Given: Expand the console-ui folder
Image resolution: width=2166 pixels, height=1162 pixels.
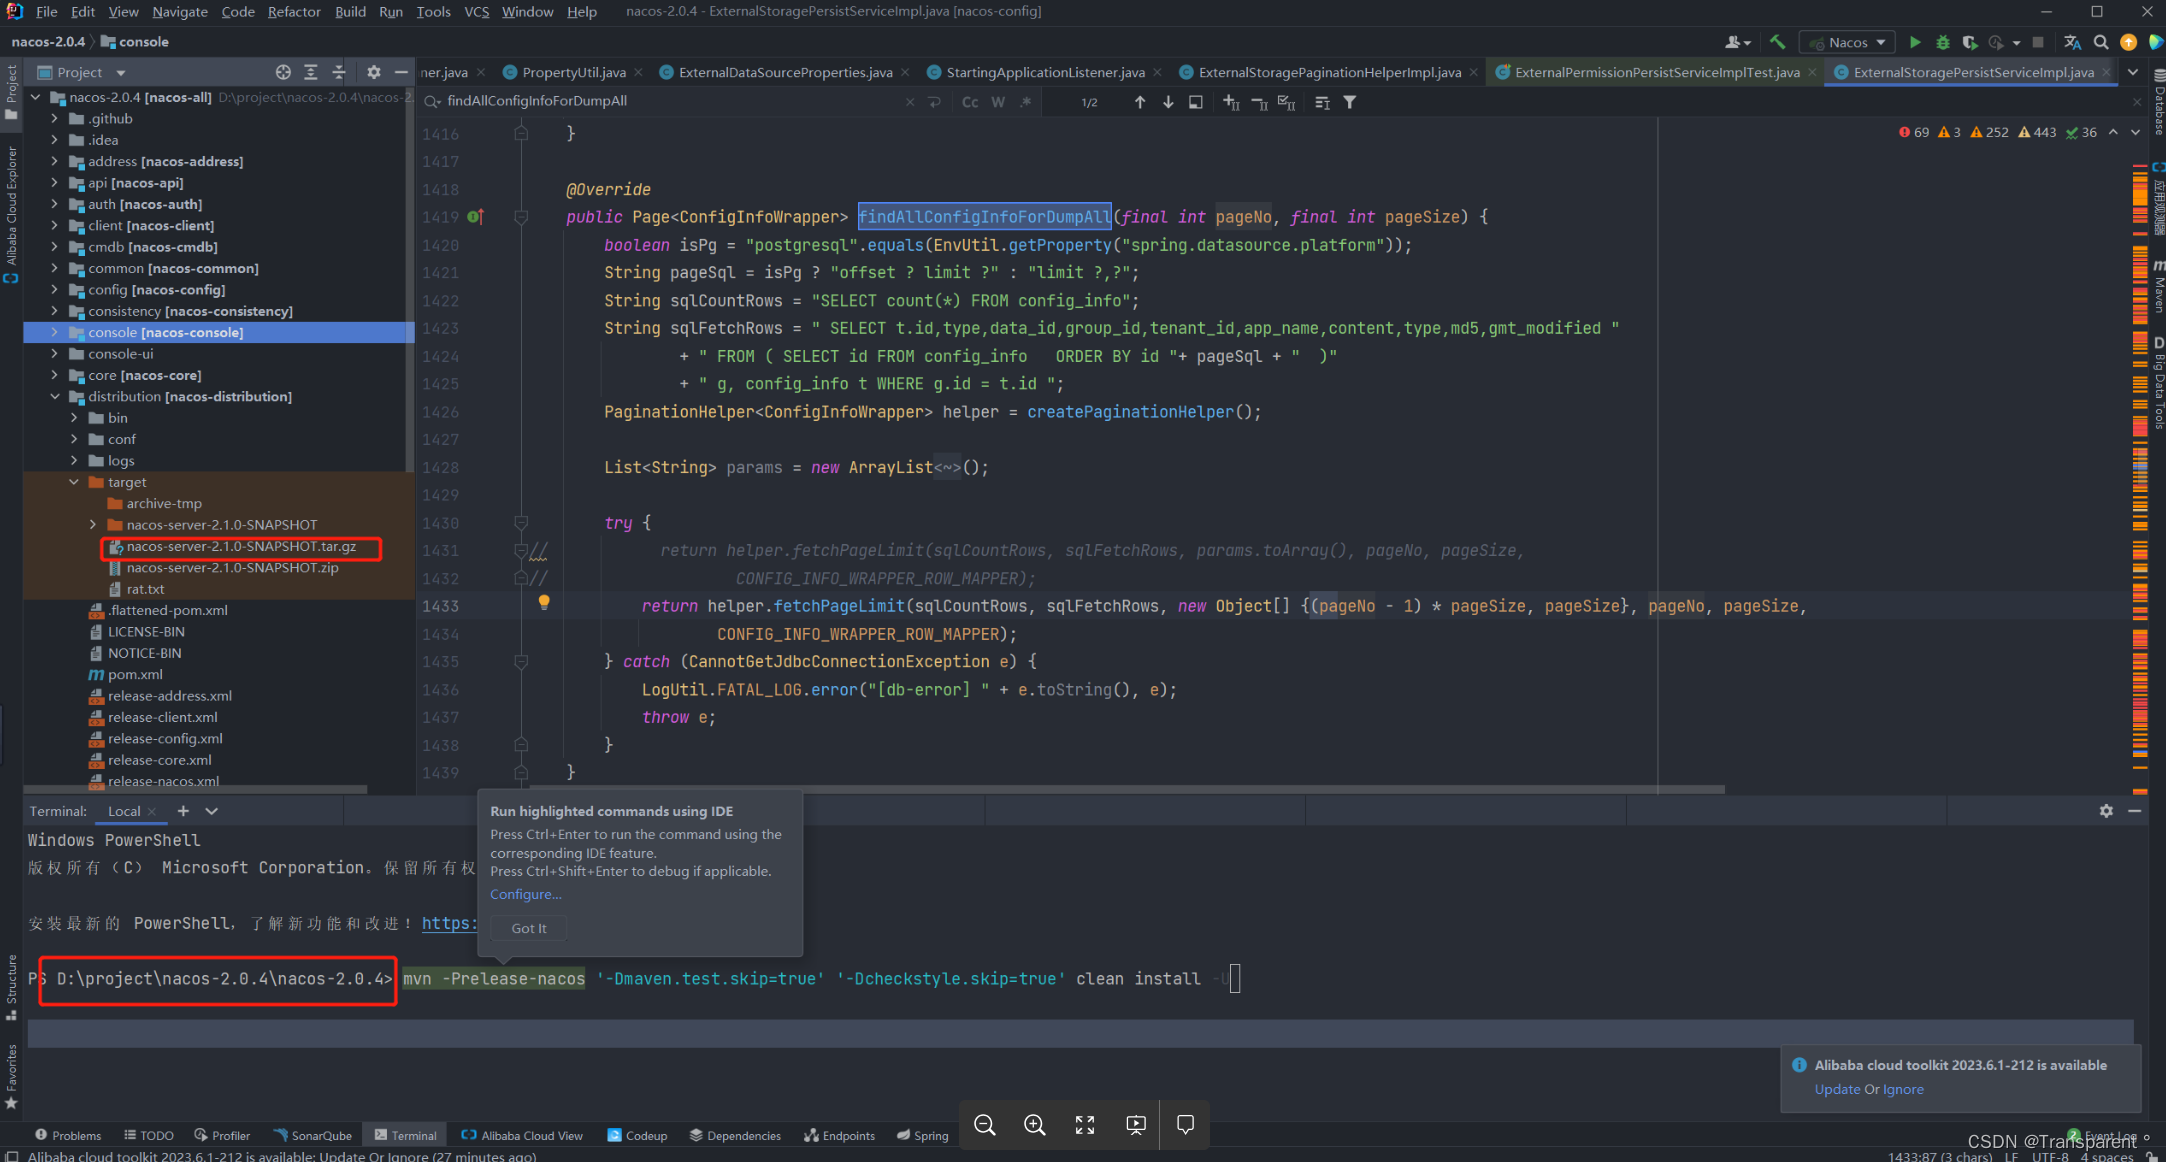Looking at the screenshot, I should pyautogui.click(x=56, y=353).
